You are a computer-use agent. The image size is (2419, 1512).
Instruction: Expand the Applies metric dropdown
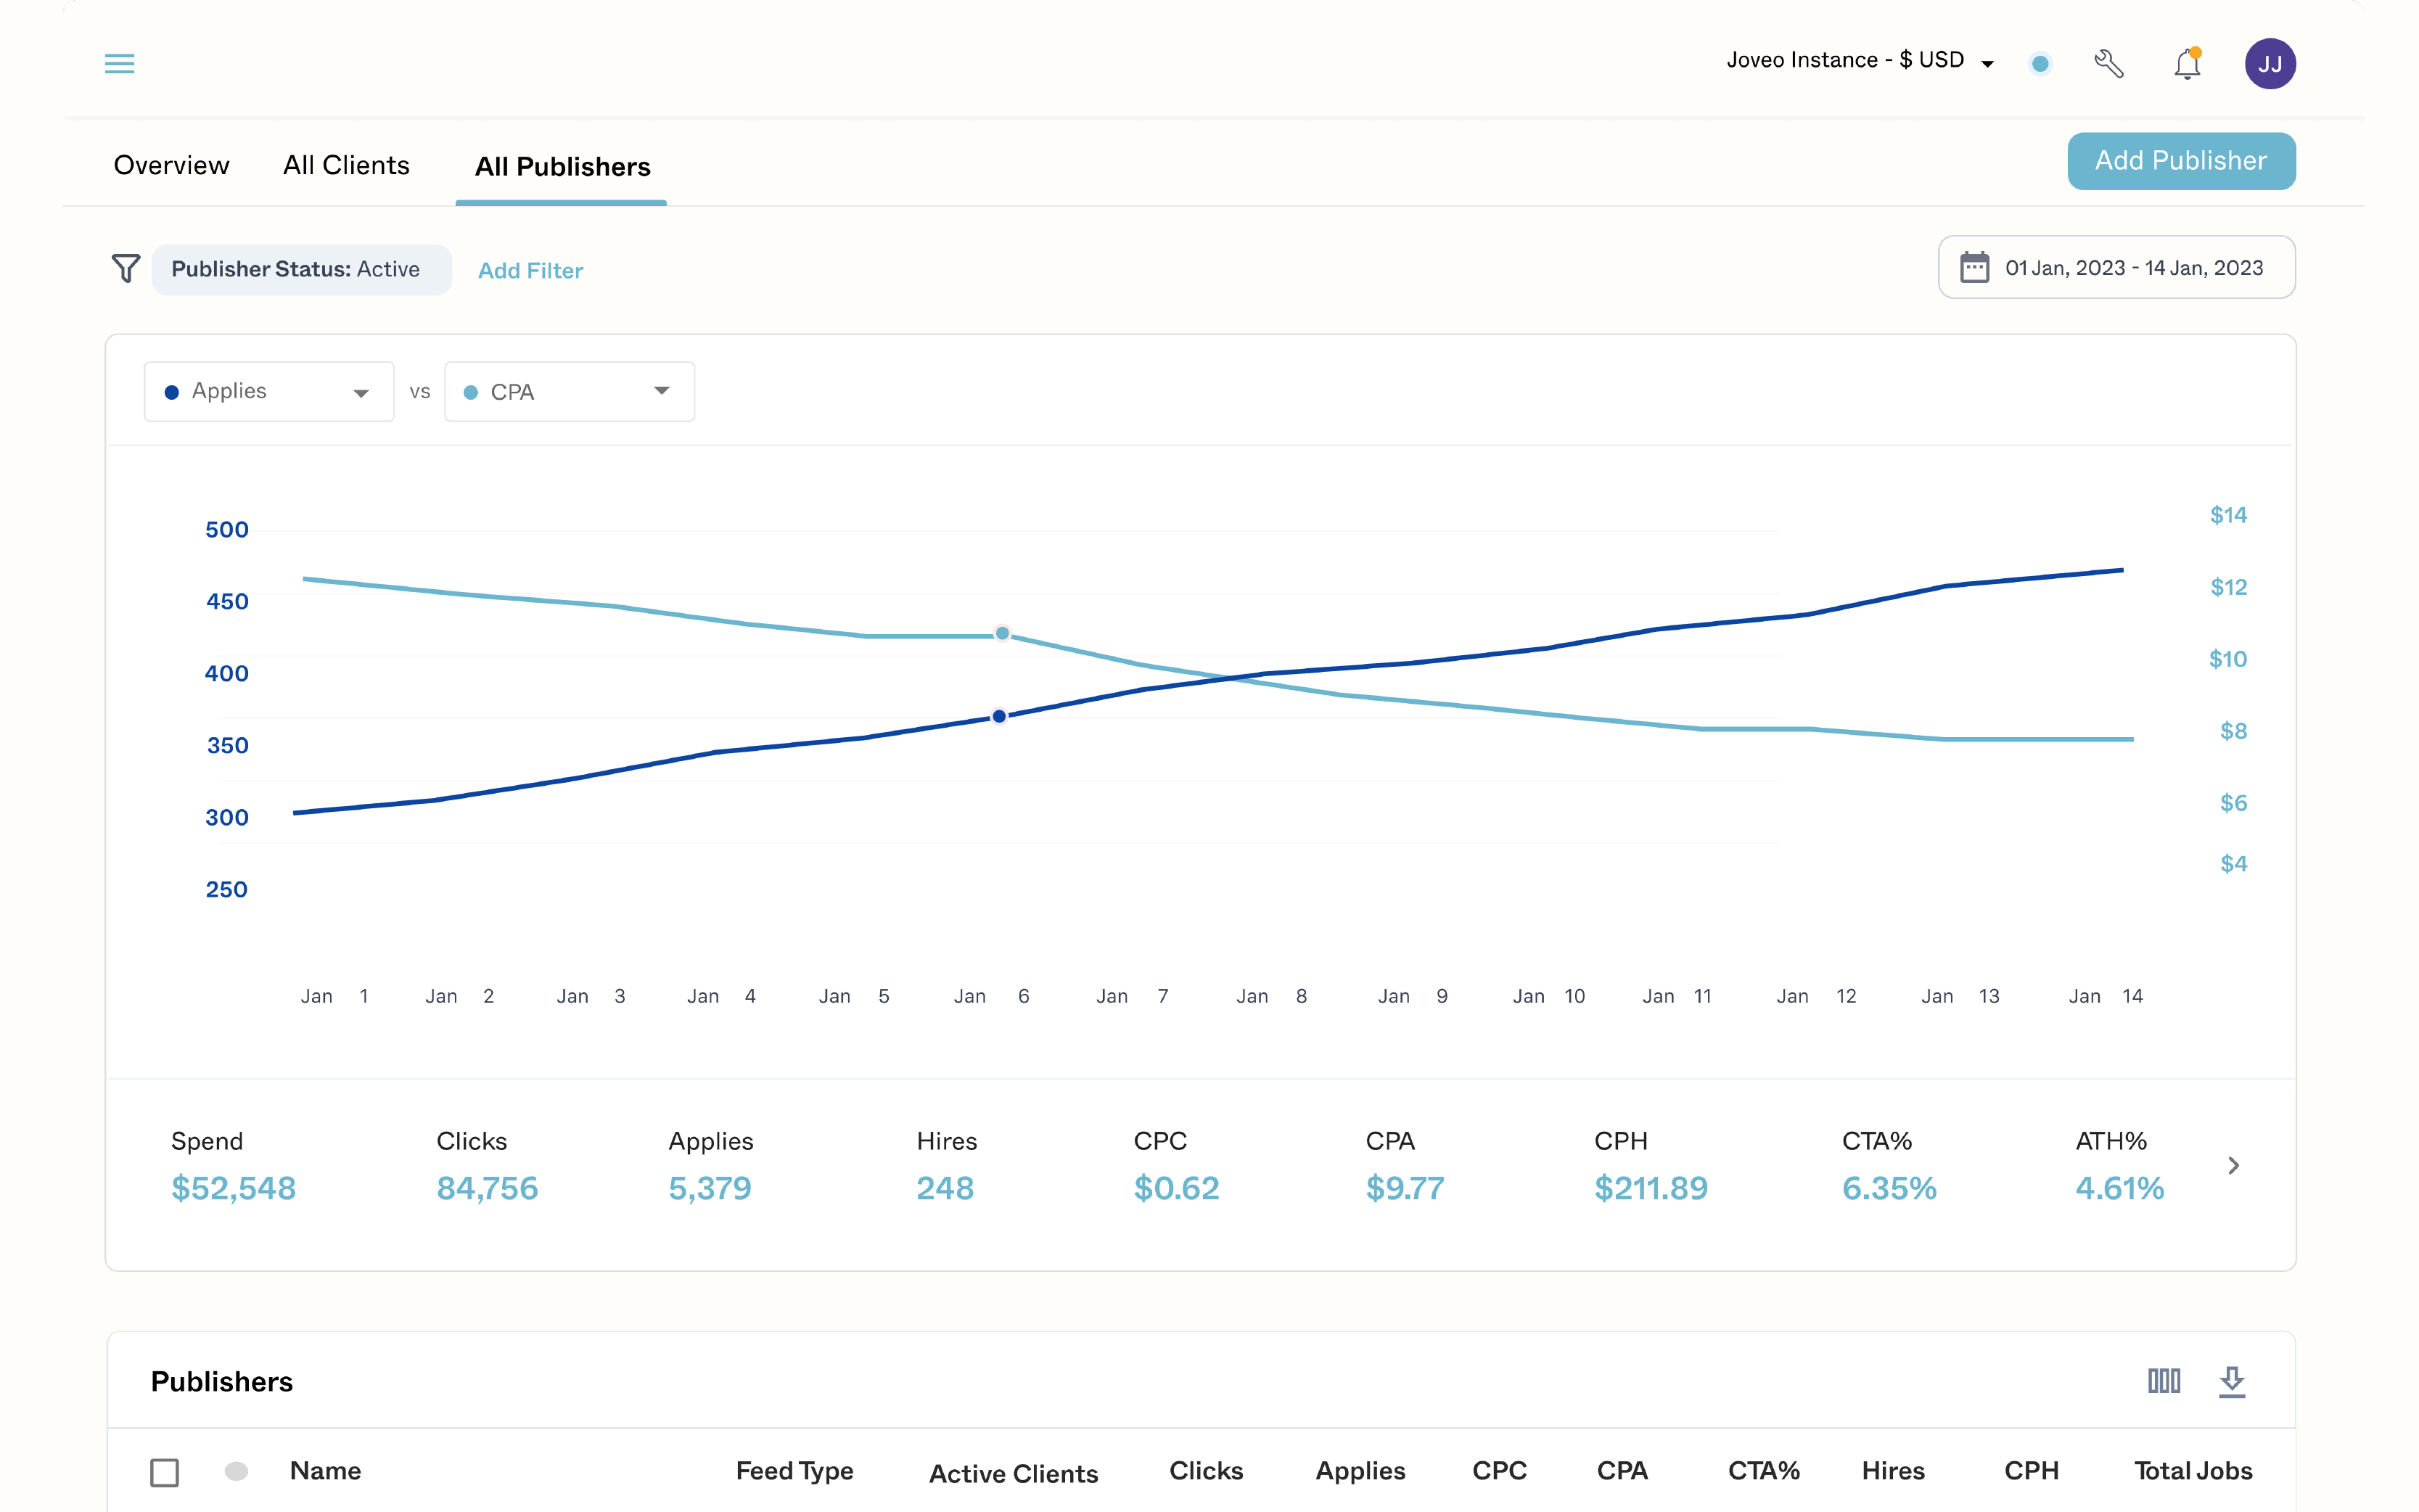pyautogui.click(x=268, y=392)
